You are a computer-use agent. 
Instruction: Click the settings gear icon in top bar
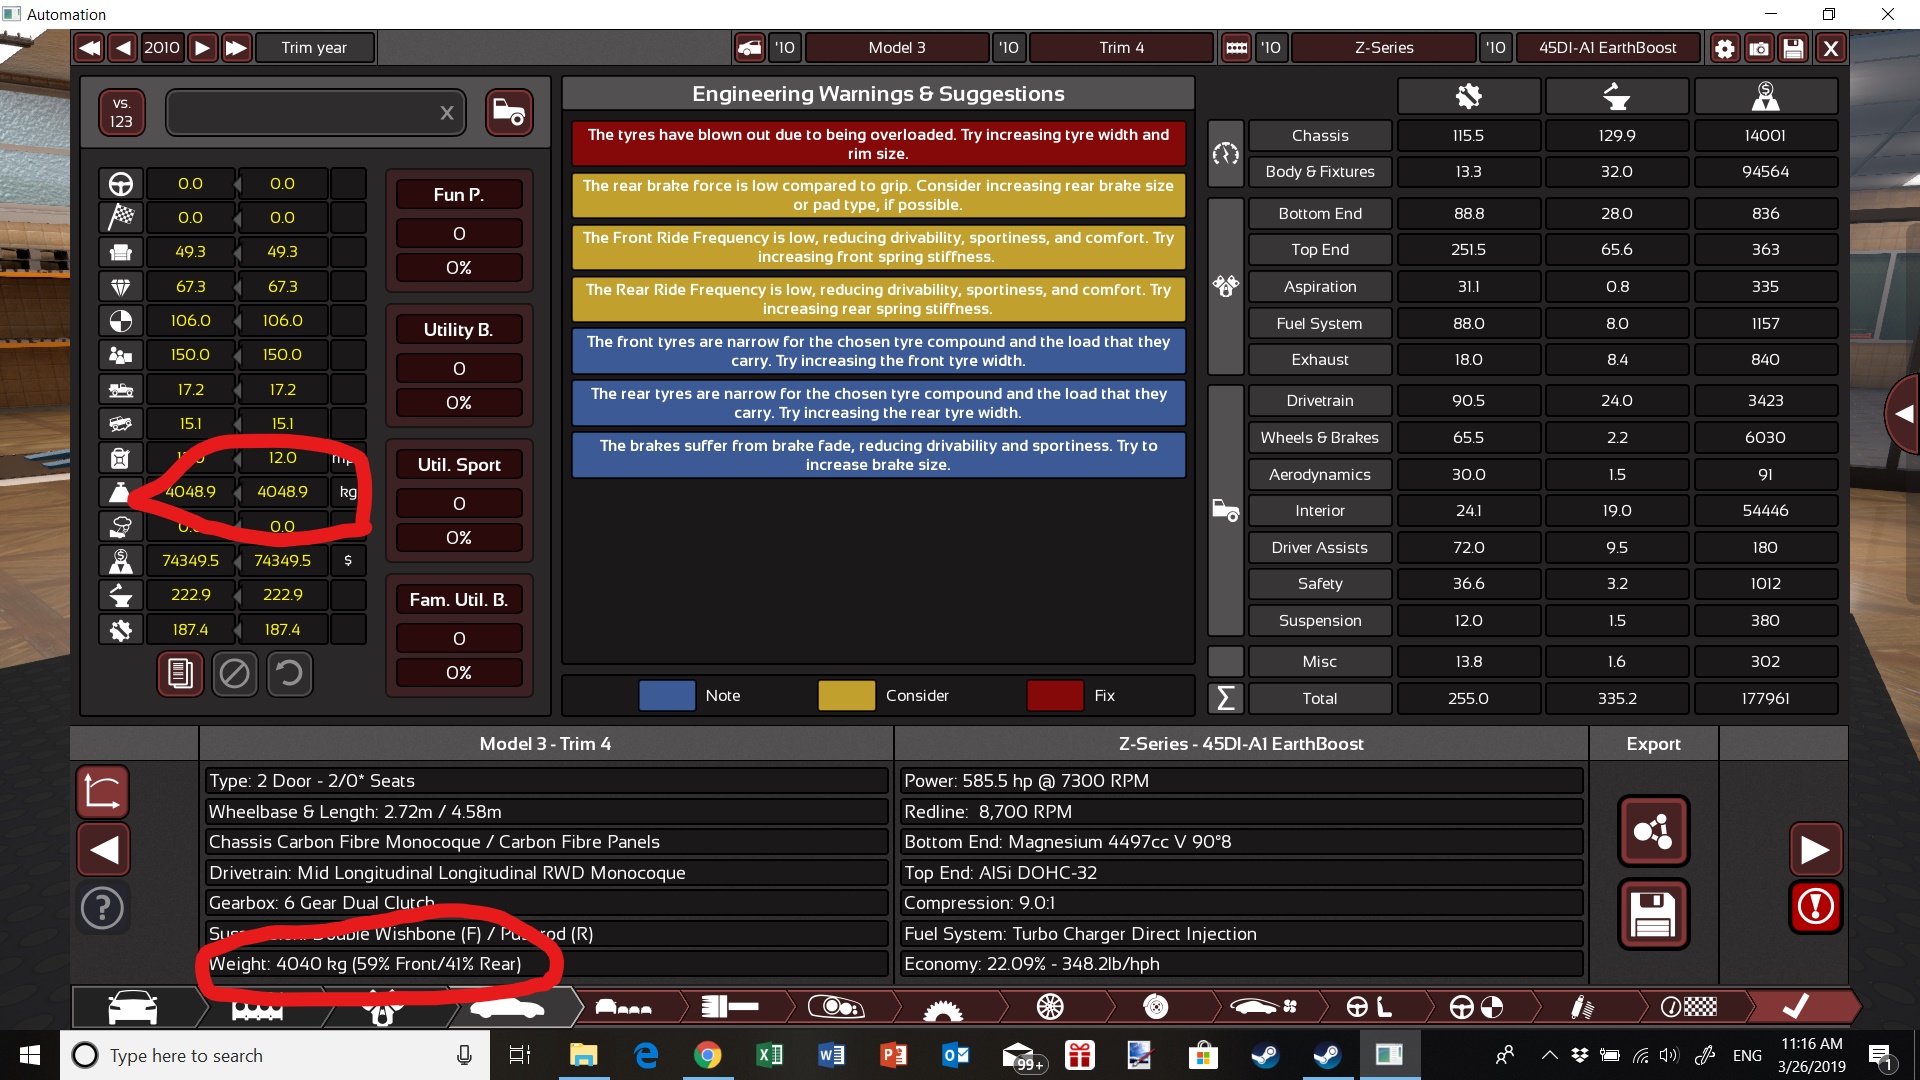(1724, 48)
